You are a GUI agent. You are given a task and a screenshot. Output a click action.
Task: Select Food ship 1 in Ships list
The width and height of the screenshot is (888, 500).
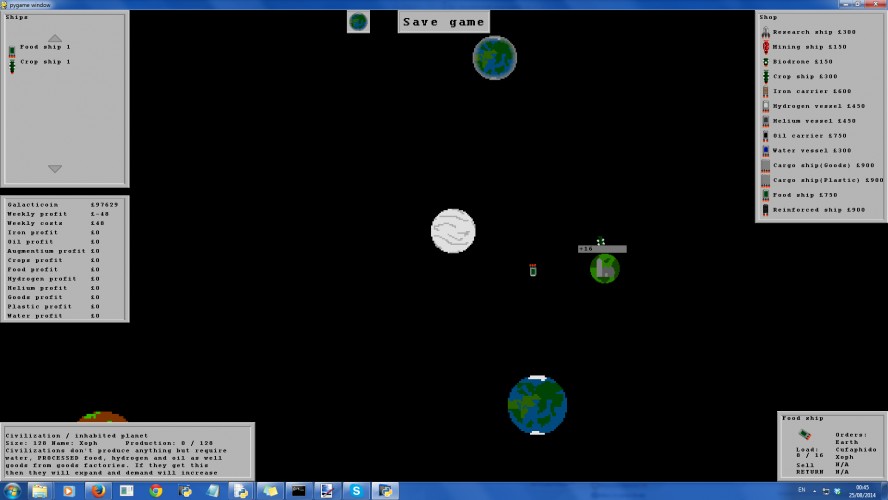(x=40, y=48)
